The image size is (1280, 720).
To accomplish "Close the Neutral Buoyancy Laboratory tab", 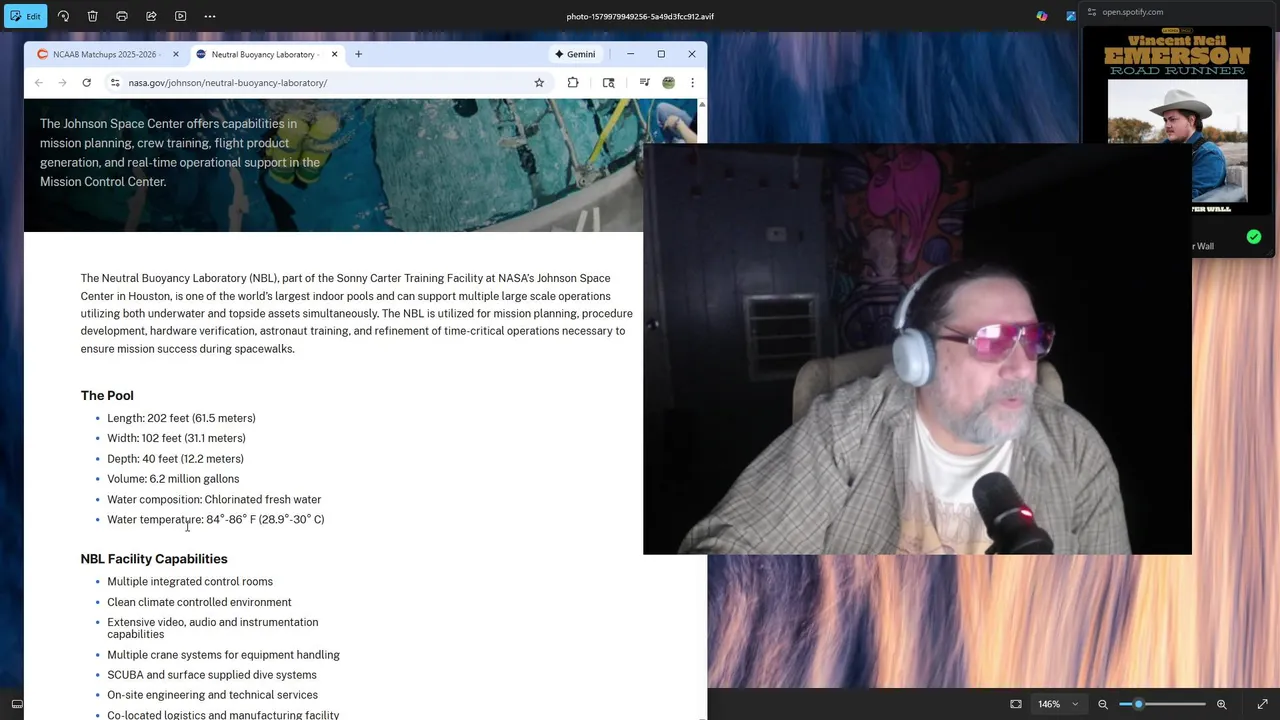I will click(334, 54).
